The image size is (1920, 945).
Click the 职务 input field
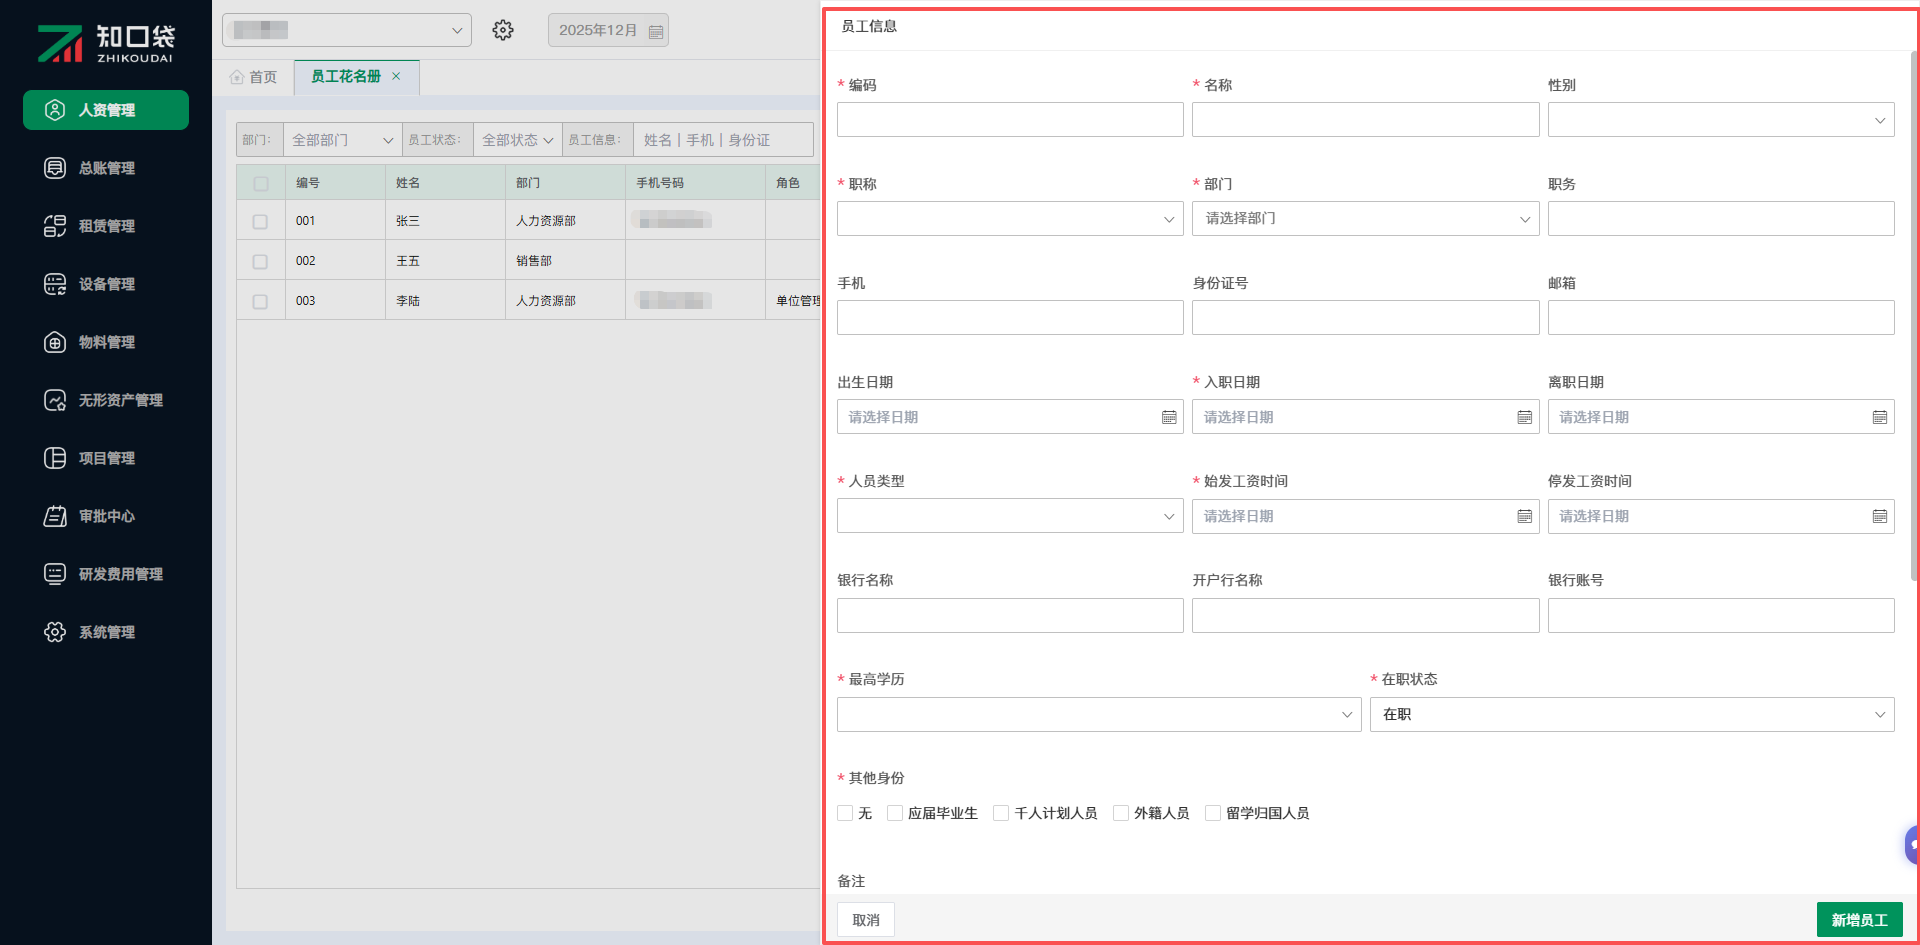click(1721, 219)
